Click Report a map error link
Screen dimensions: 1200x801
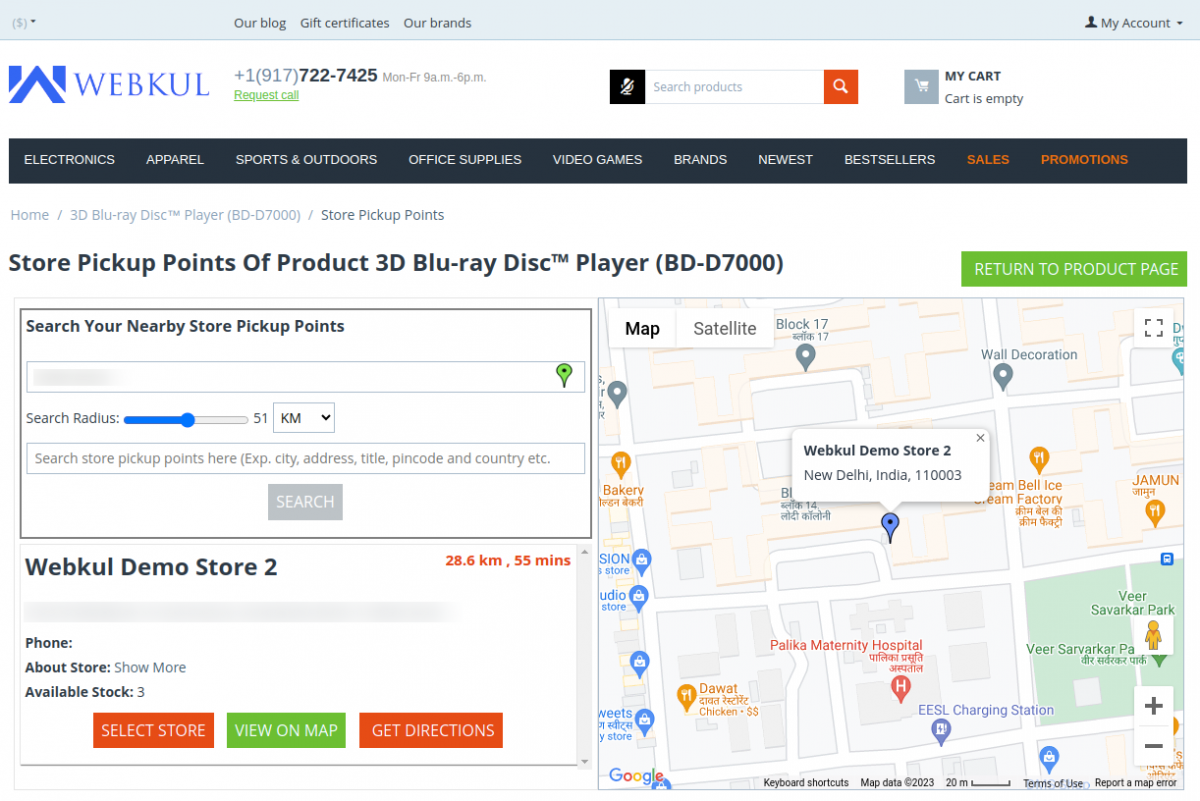coord(1135,783)
